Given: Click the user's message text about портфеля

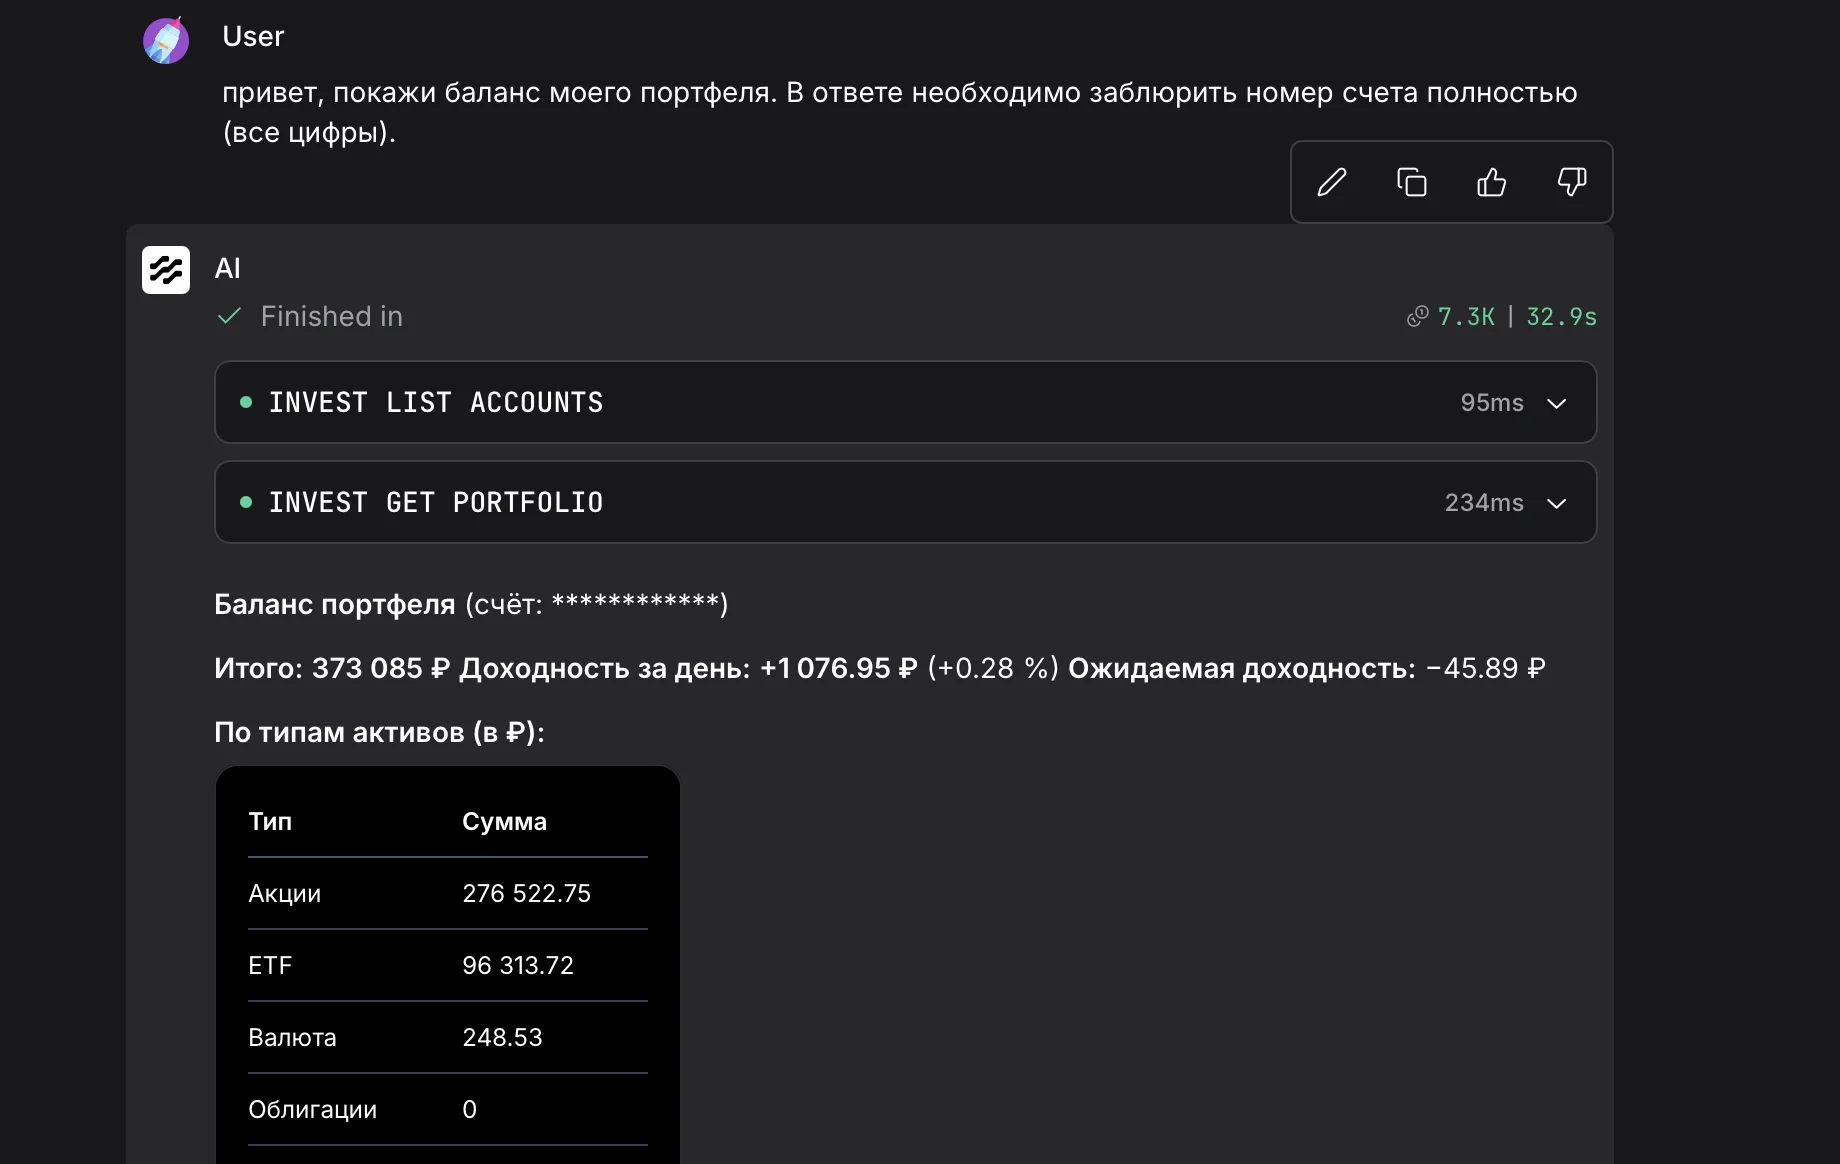Looking at the screenshot, I should coord(899,112).
